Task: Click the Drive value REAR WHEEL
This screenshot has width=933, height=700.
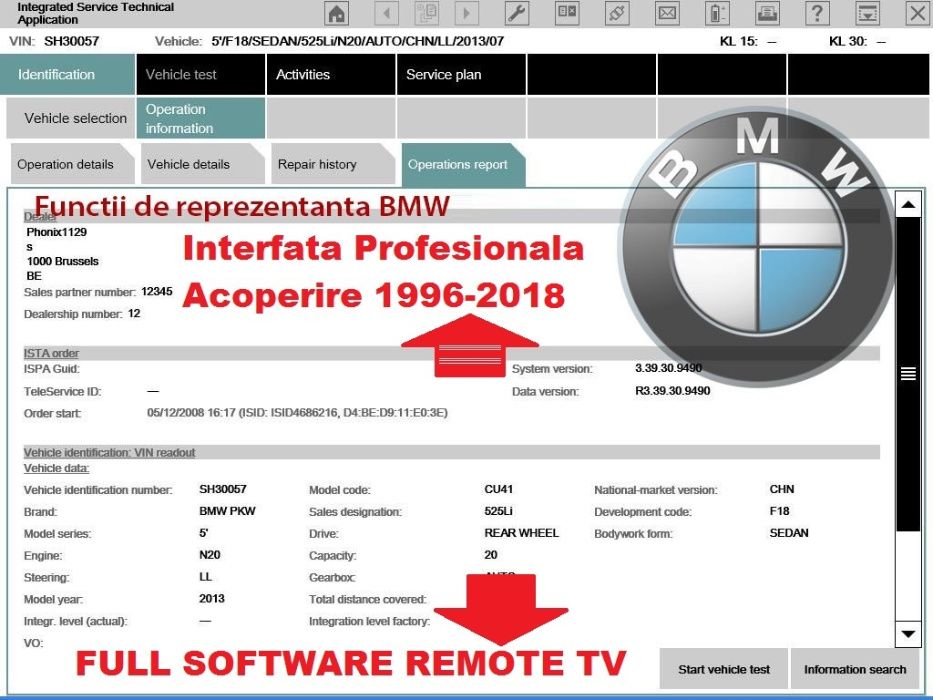Action: coord(522,533)
